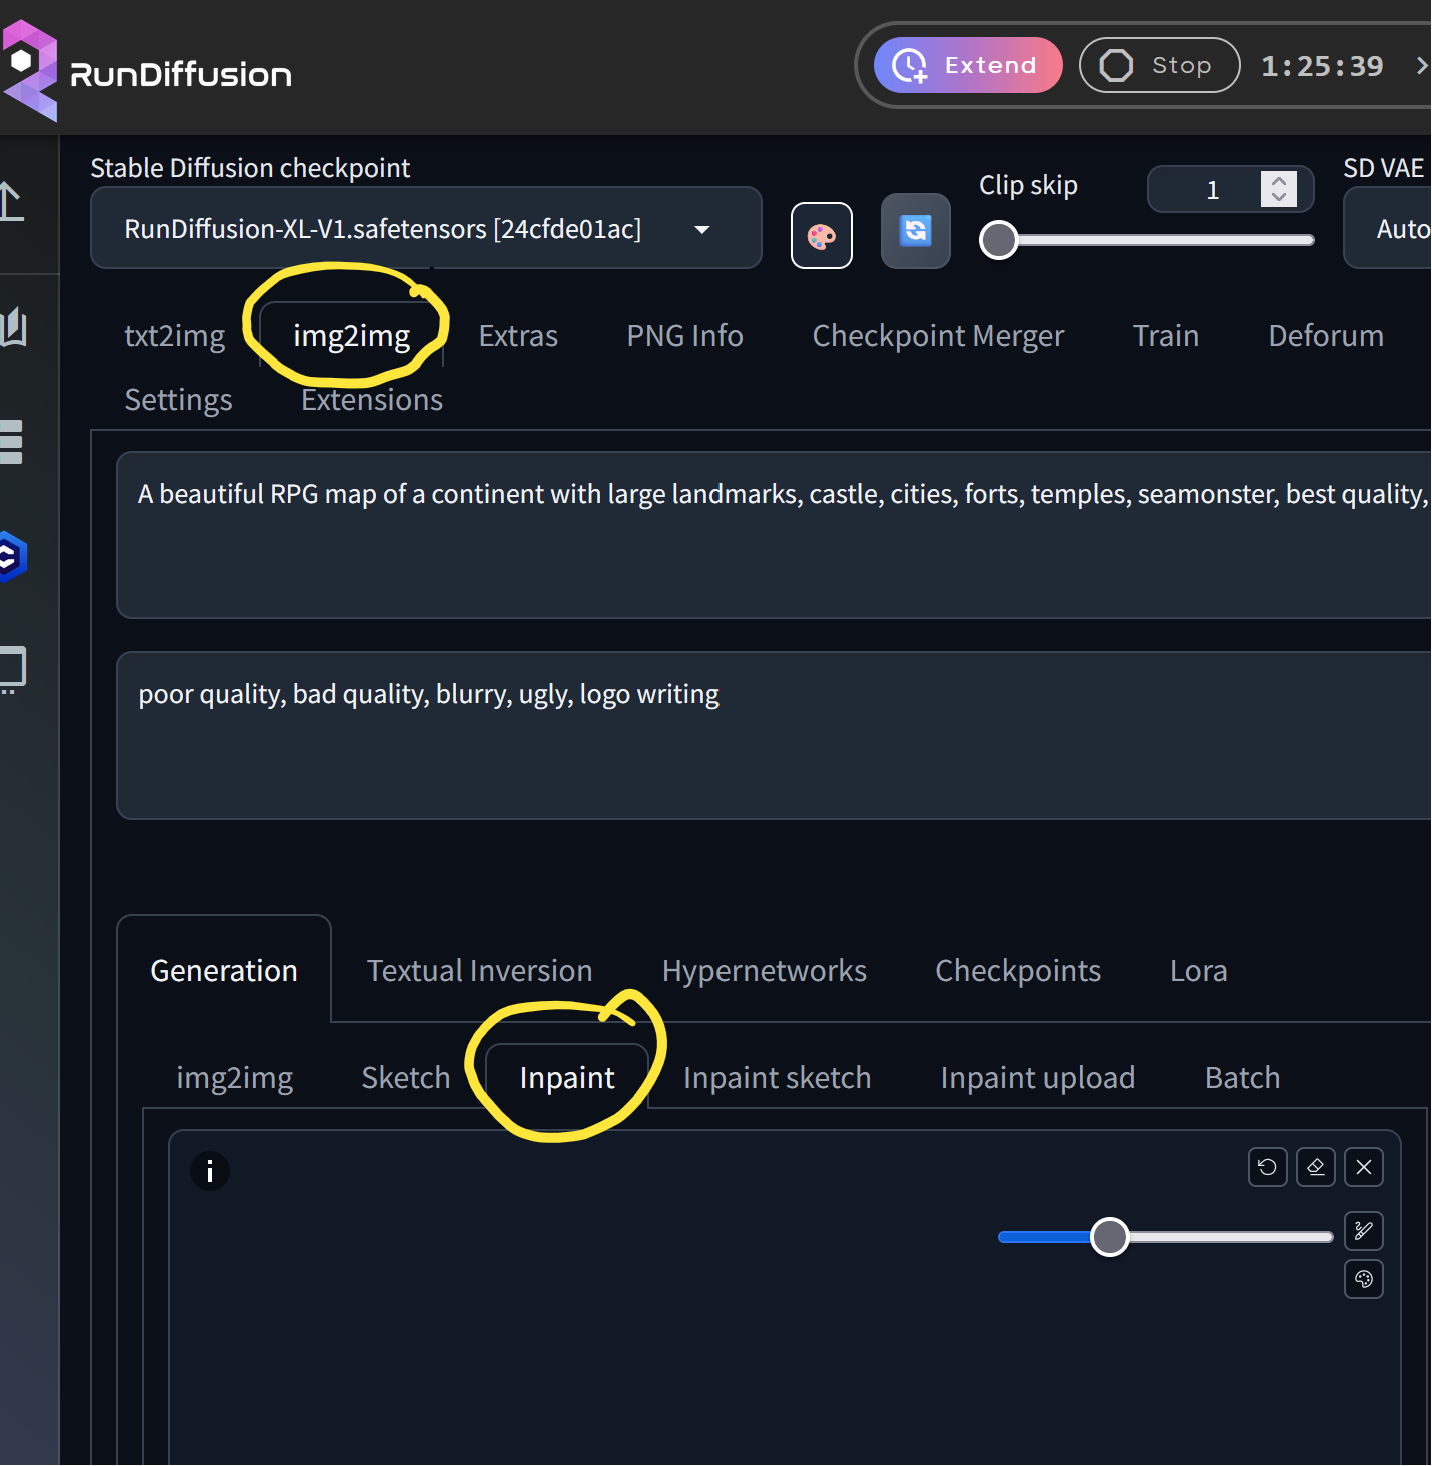Open the PNG Info tab
This screenshot has width=1432, height=1466.
point(685,335)
